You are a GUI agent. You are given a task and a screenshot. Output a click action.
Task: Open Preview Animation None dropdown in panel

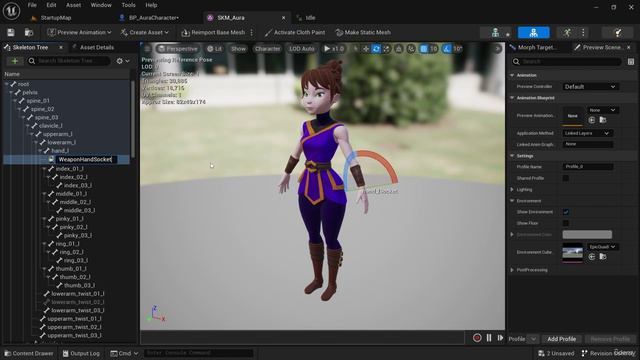pos(602,110)
